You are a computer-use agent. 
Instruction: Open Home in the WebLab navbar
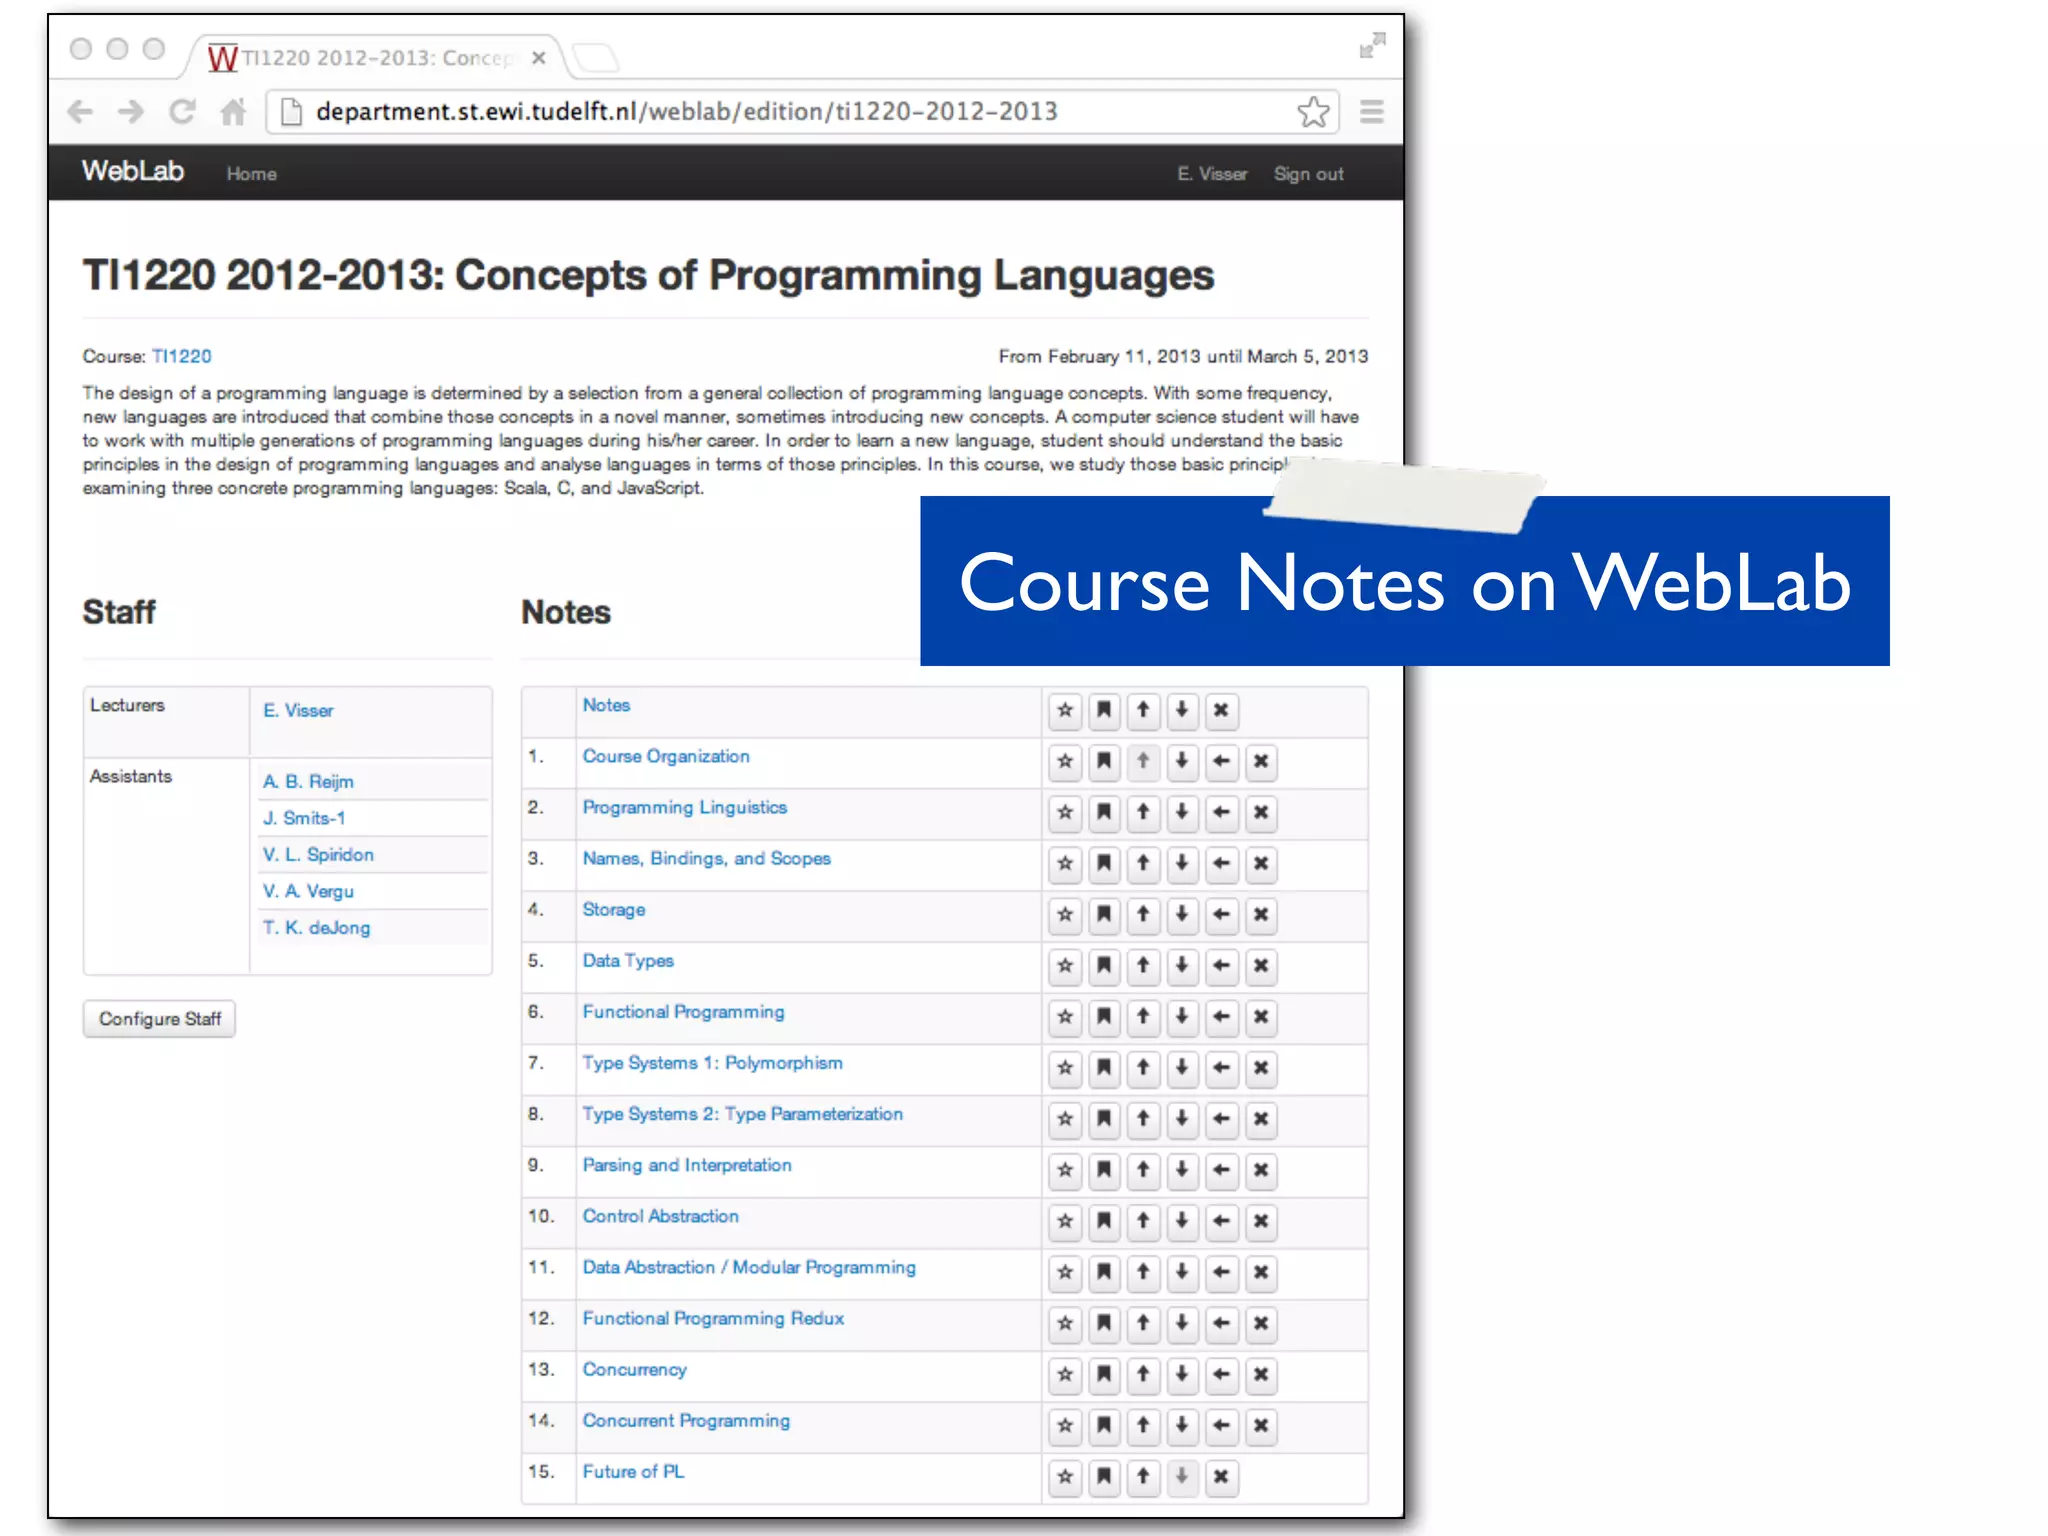click(x=251, y=174)
